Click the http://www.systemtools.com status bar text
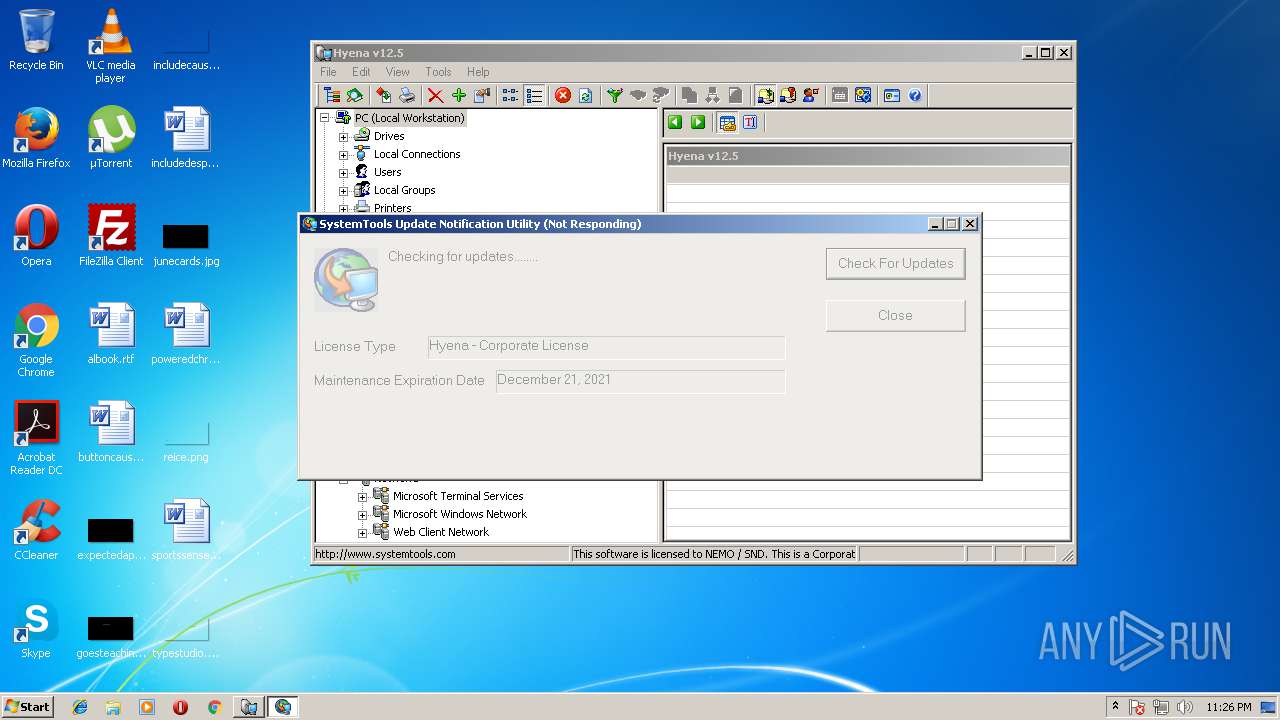The image size is (1280, 720). pyautogui.click(x=386, y=554)
